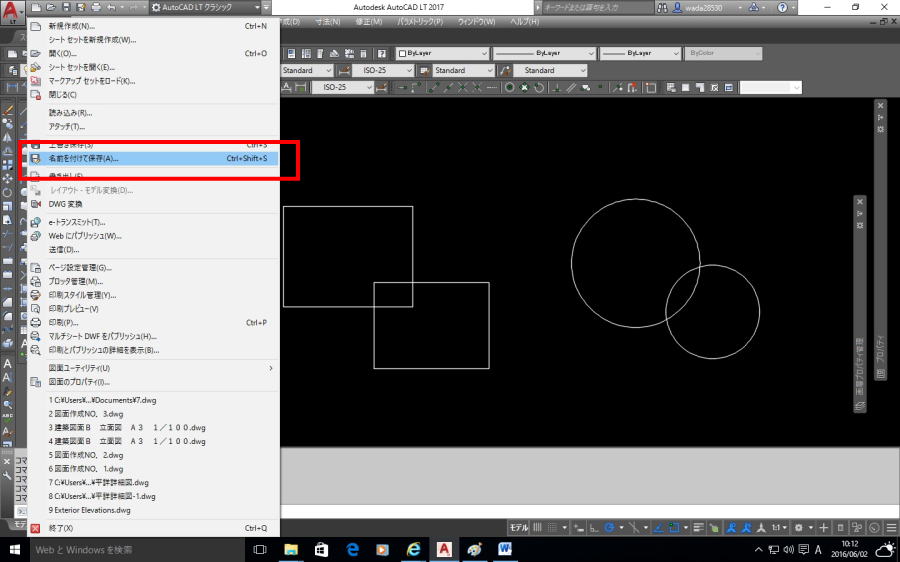This screenshot has width=900, height=562.
Task: Click the Windows Start button
Action: (14, 549)
